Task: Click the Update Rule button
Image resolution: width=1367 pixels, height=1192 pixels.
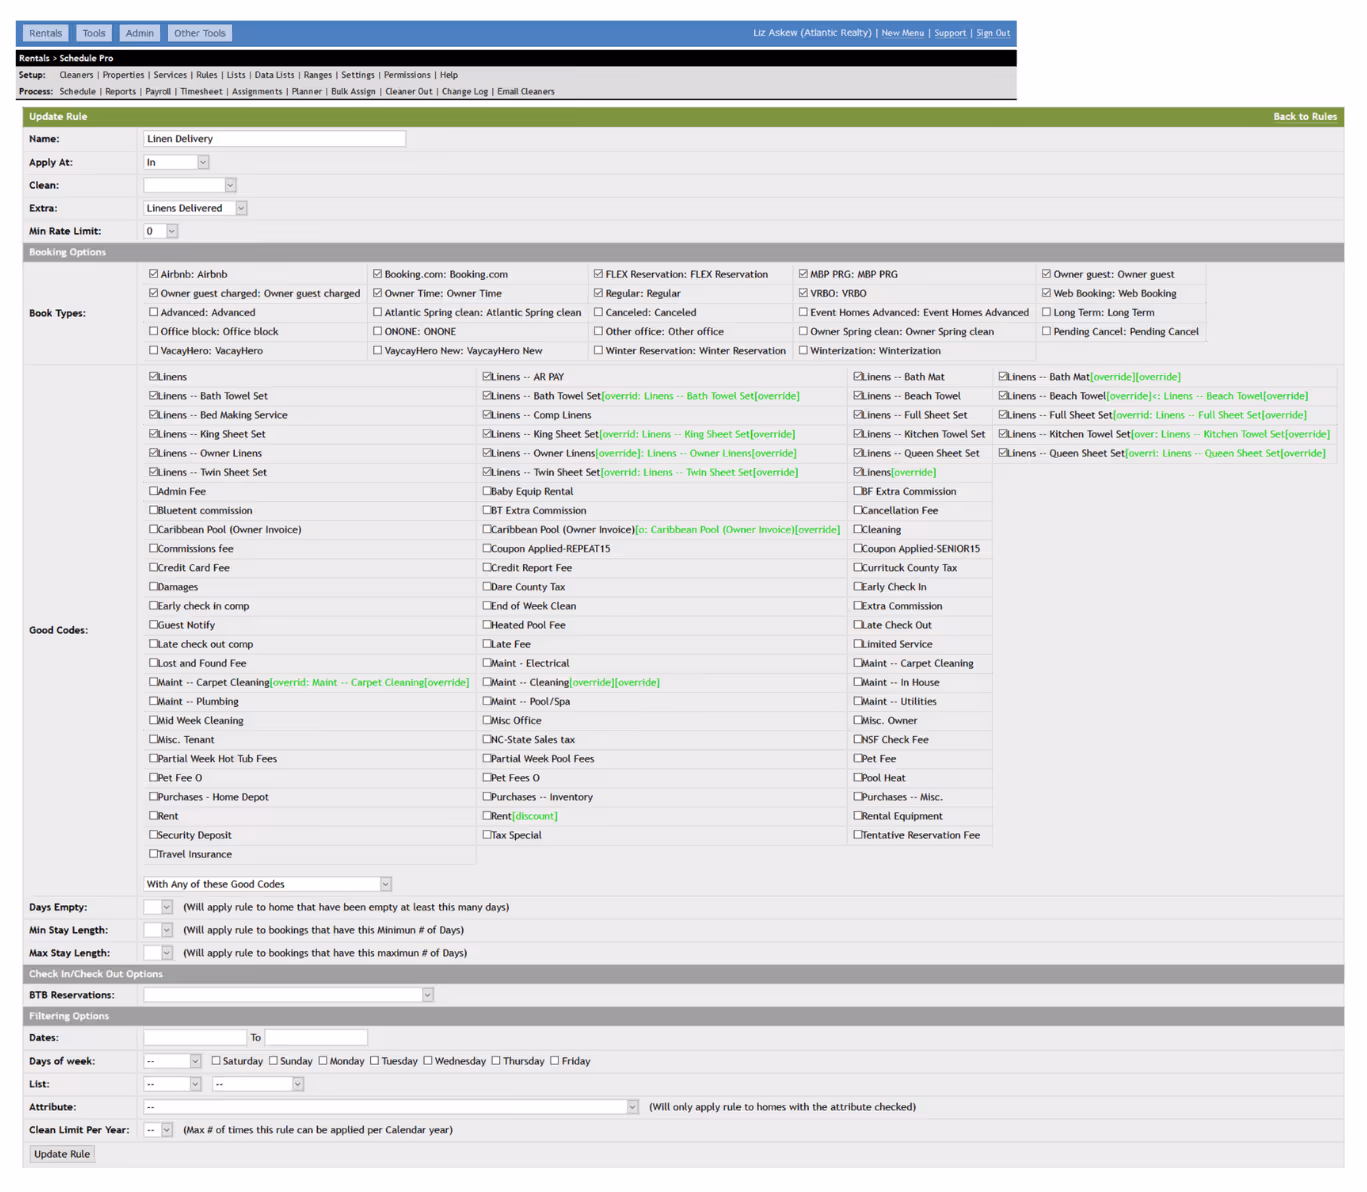Action: click(x=62, y=1154)
